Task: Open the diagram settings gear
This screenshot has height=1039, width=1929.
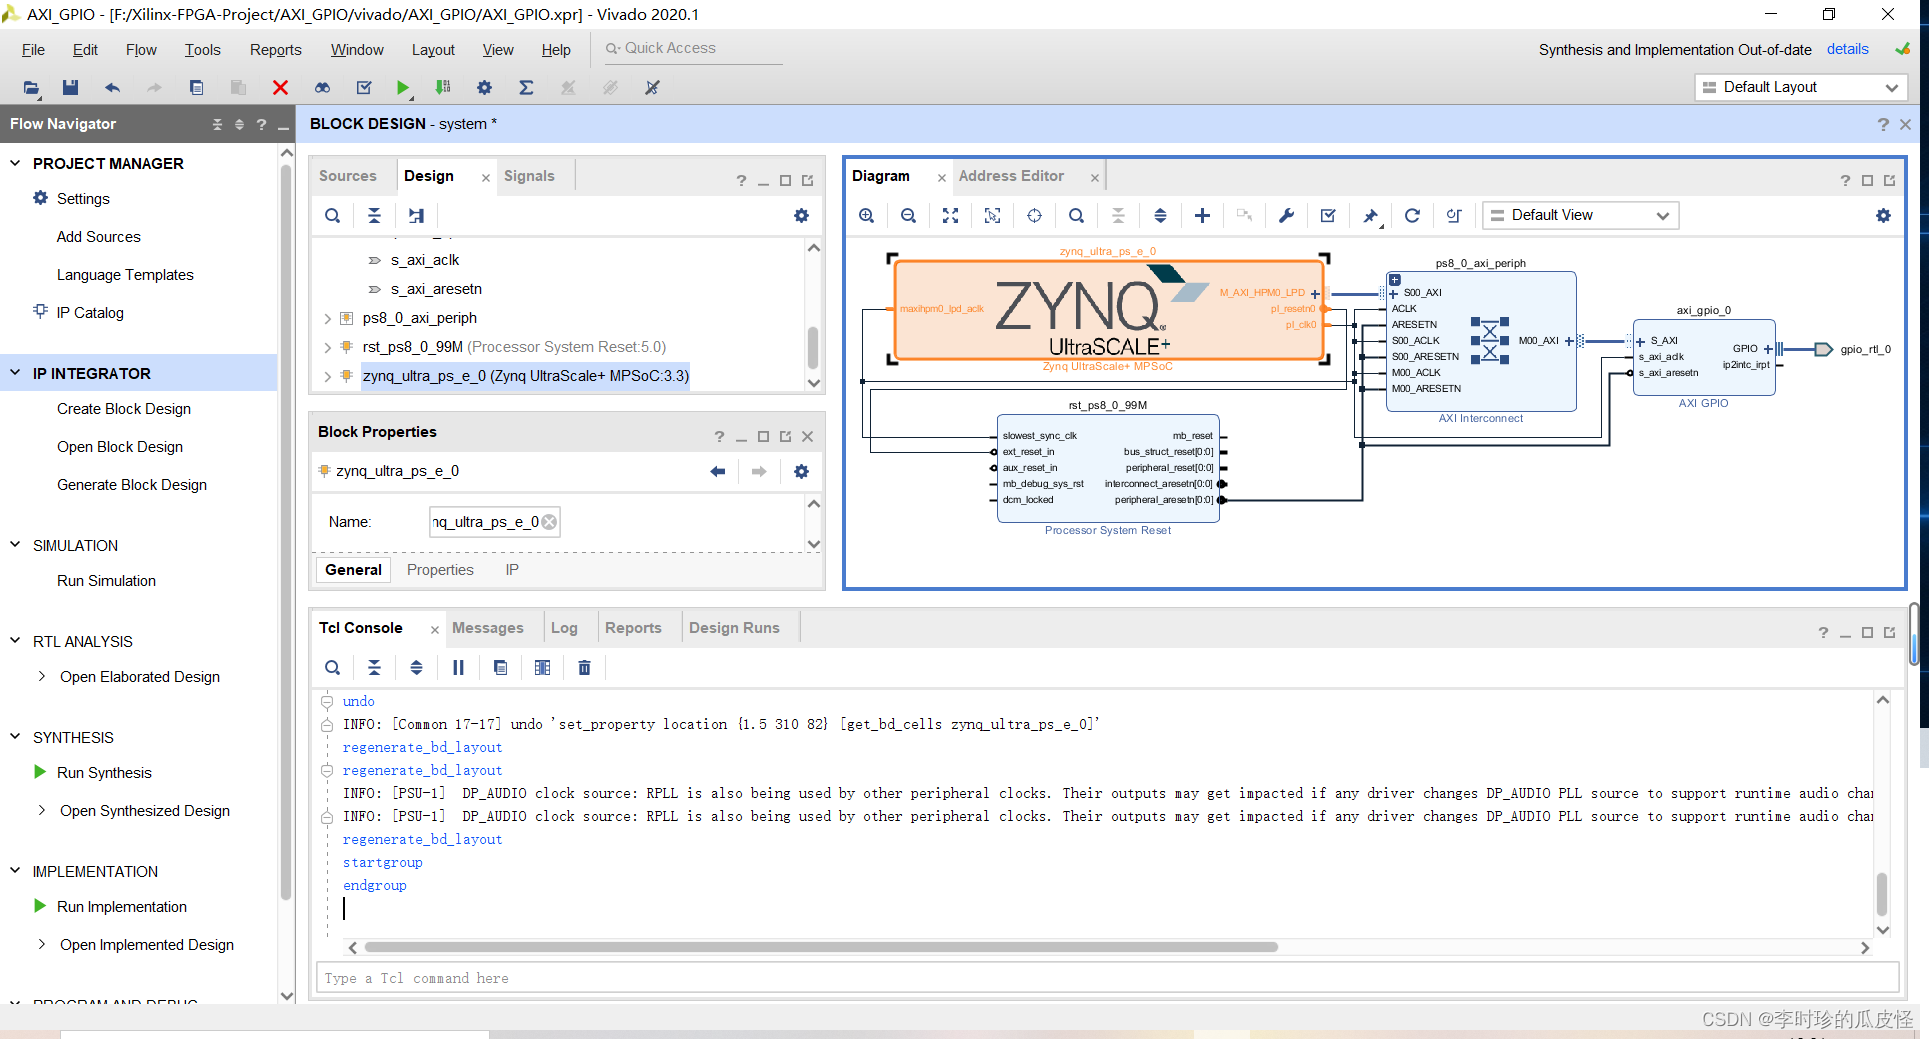Action: tap(1883, 216)
